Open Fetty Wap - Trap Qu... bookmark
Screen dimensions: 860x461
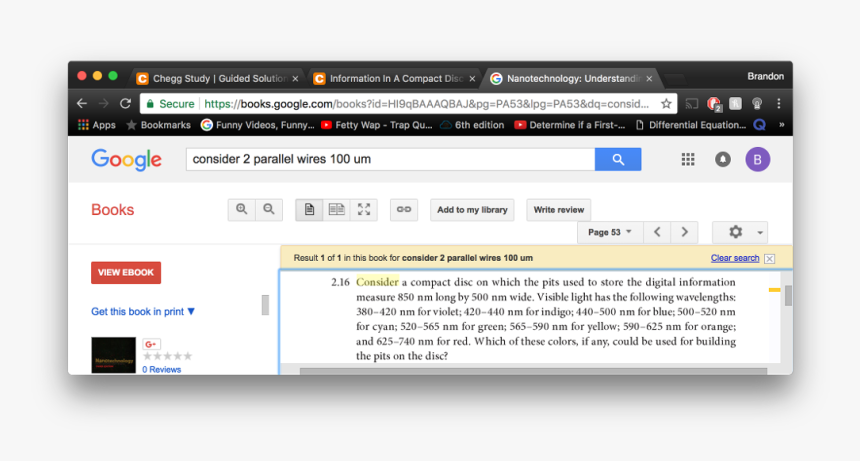coord(377,125)
